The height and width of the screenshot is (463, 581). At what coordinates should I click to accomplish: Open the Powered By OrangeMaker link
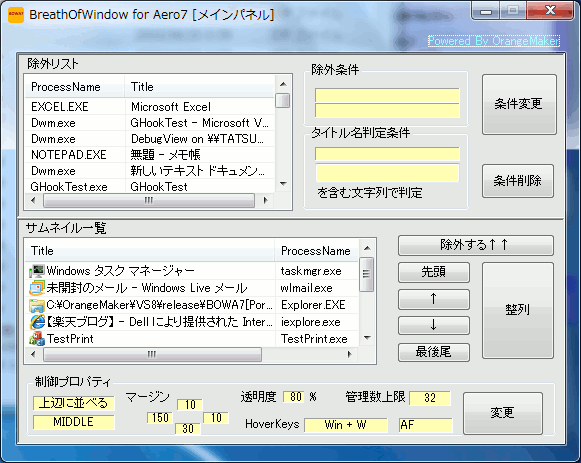point(494,41)
